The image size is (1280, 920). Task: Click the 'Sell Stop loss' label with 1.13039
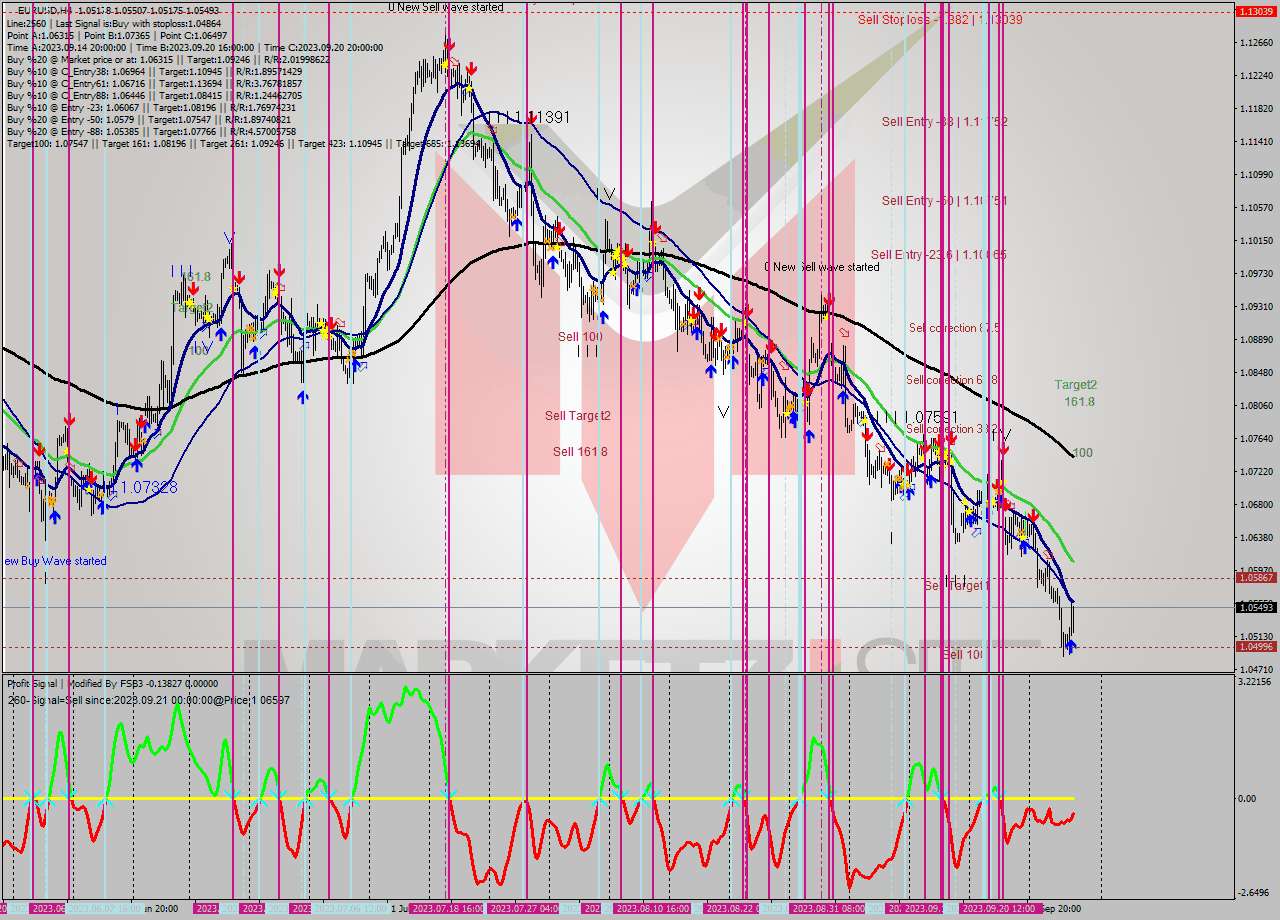tap(940, 20)
